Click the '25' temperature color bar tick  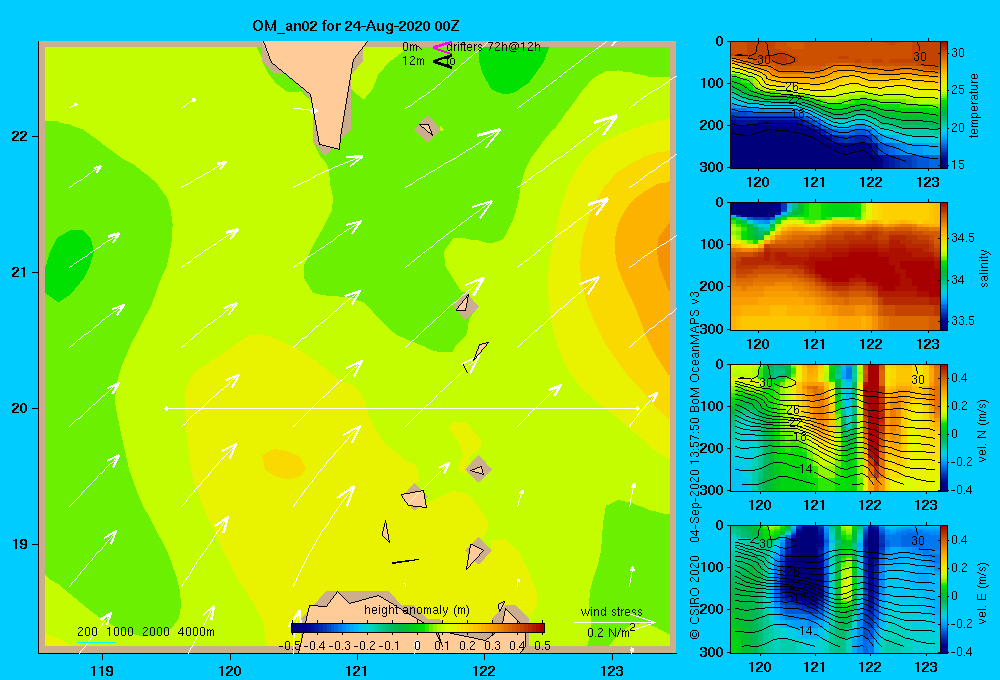coord(958,90)
